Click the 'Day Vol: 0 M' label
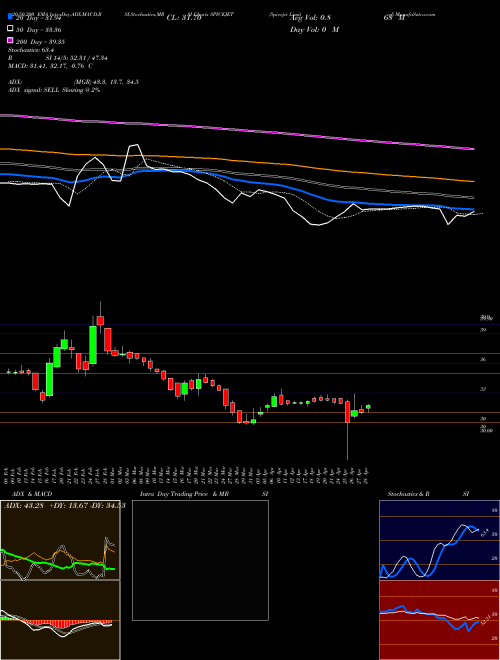Viewport: 500px width, 660px height. coord(314,29)
